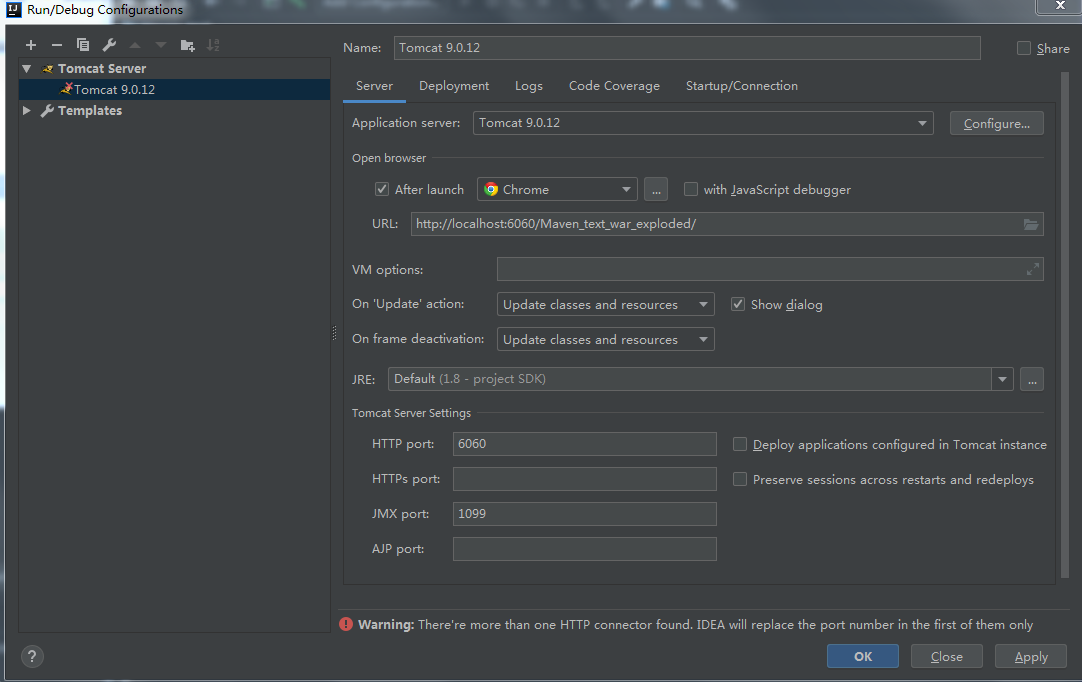Click the IntelliJ IDEA title bar icon

tap(13, 10)
